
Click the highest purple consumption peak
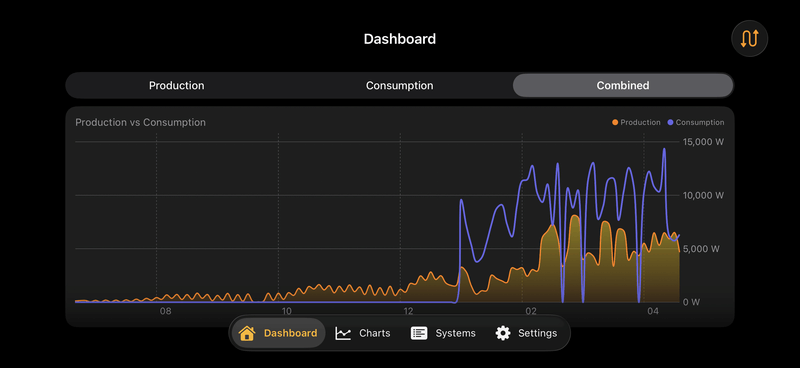click(x=664, y=149)
